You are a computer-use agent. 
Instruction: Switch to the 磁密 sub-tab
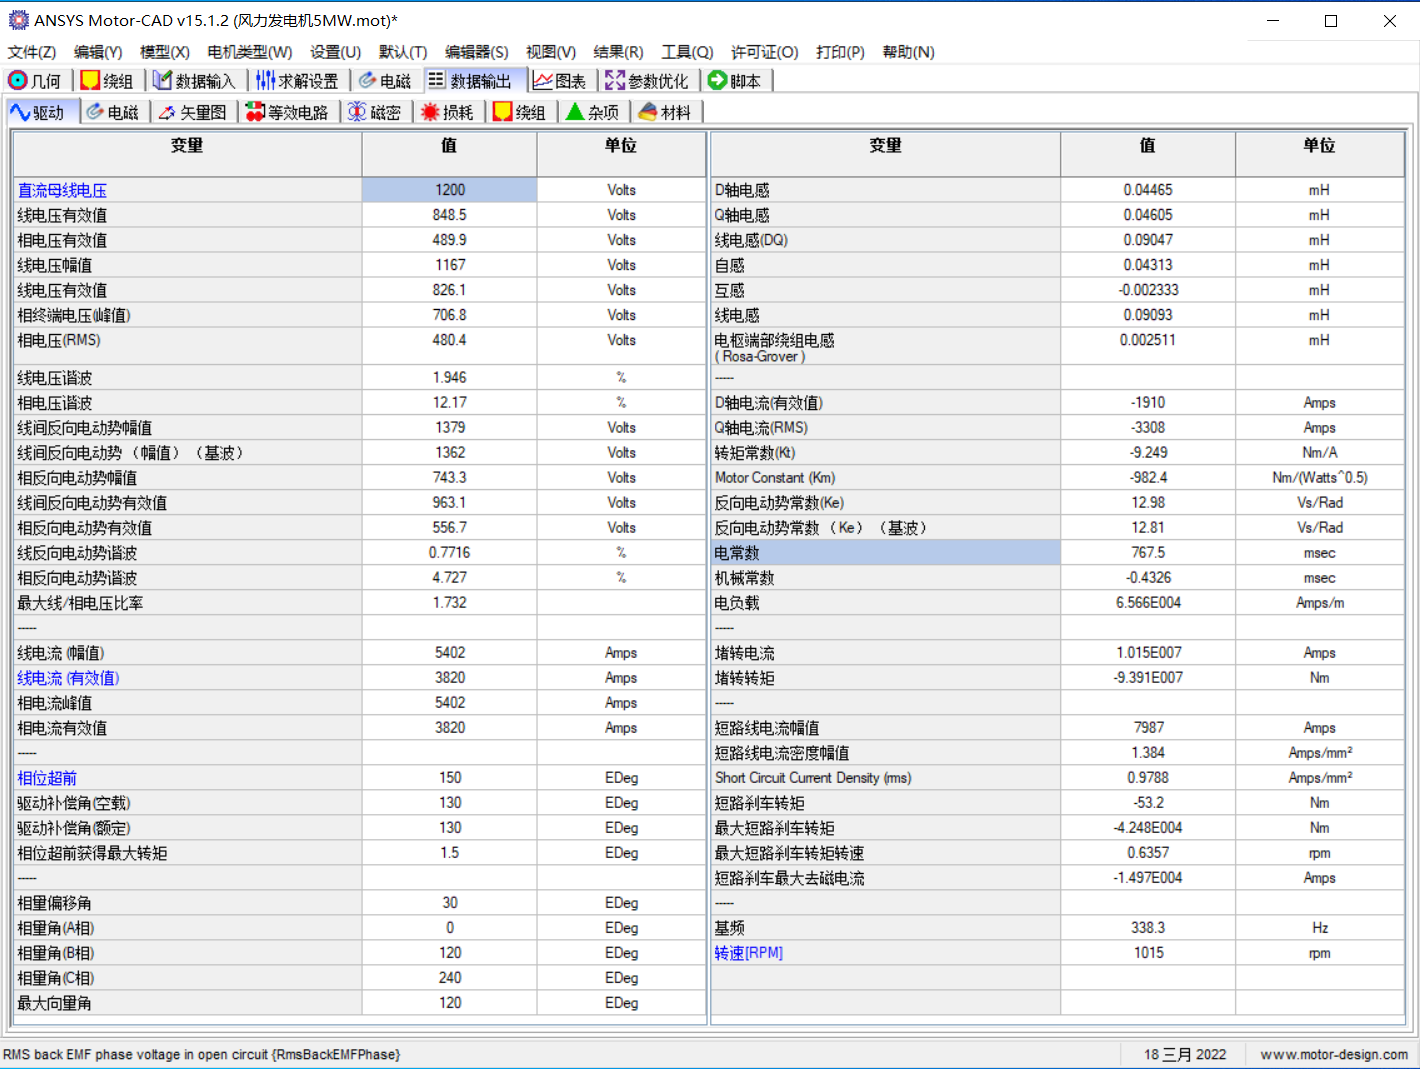pyautogui.click(x=375, y=113)
